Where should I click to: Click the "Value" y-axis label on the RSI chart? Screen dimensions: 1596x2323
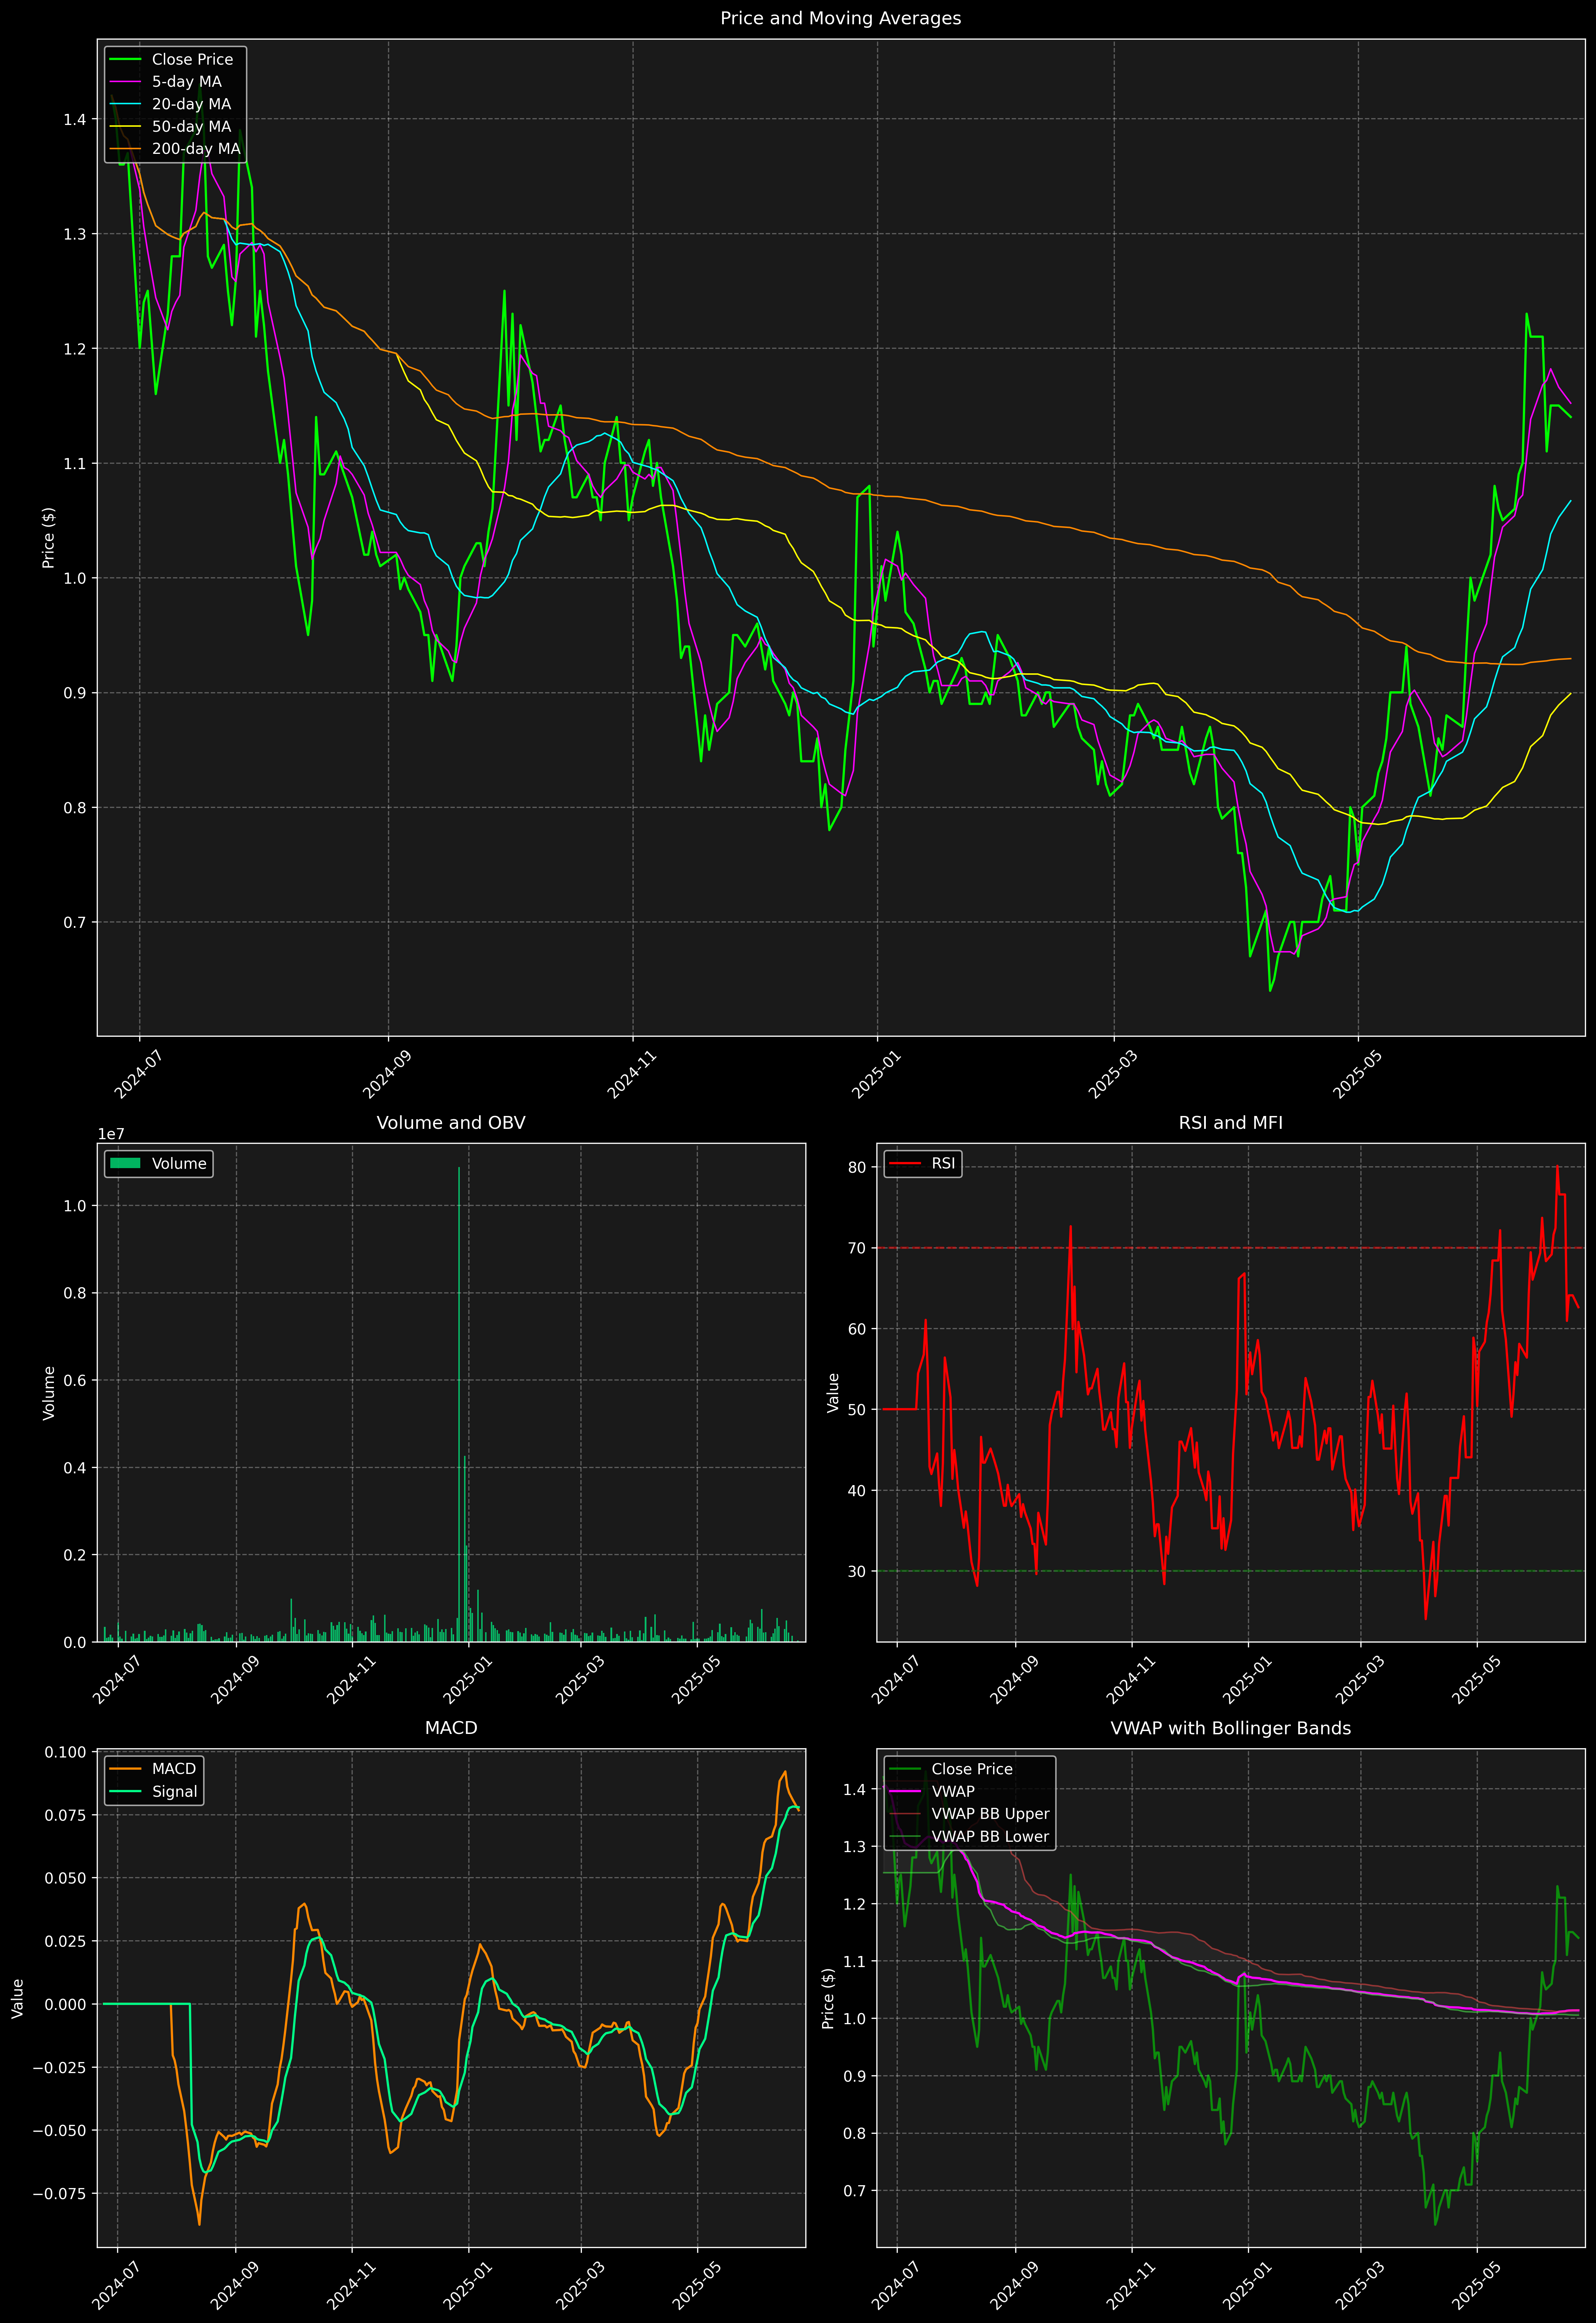(833, 1393)
